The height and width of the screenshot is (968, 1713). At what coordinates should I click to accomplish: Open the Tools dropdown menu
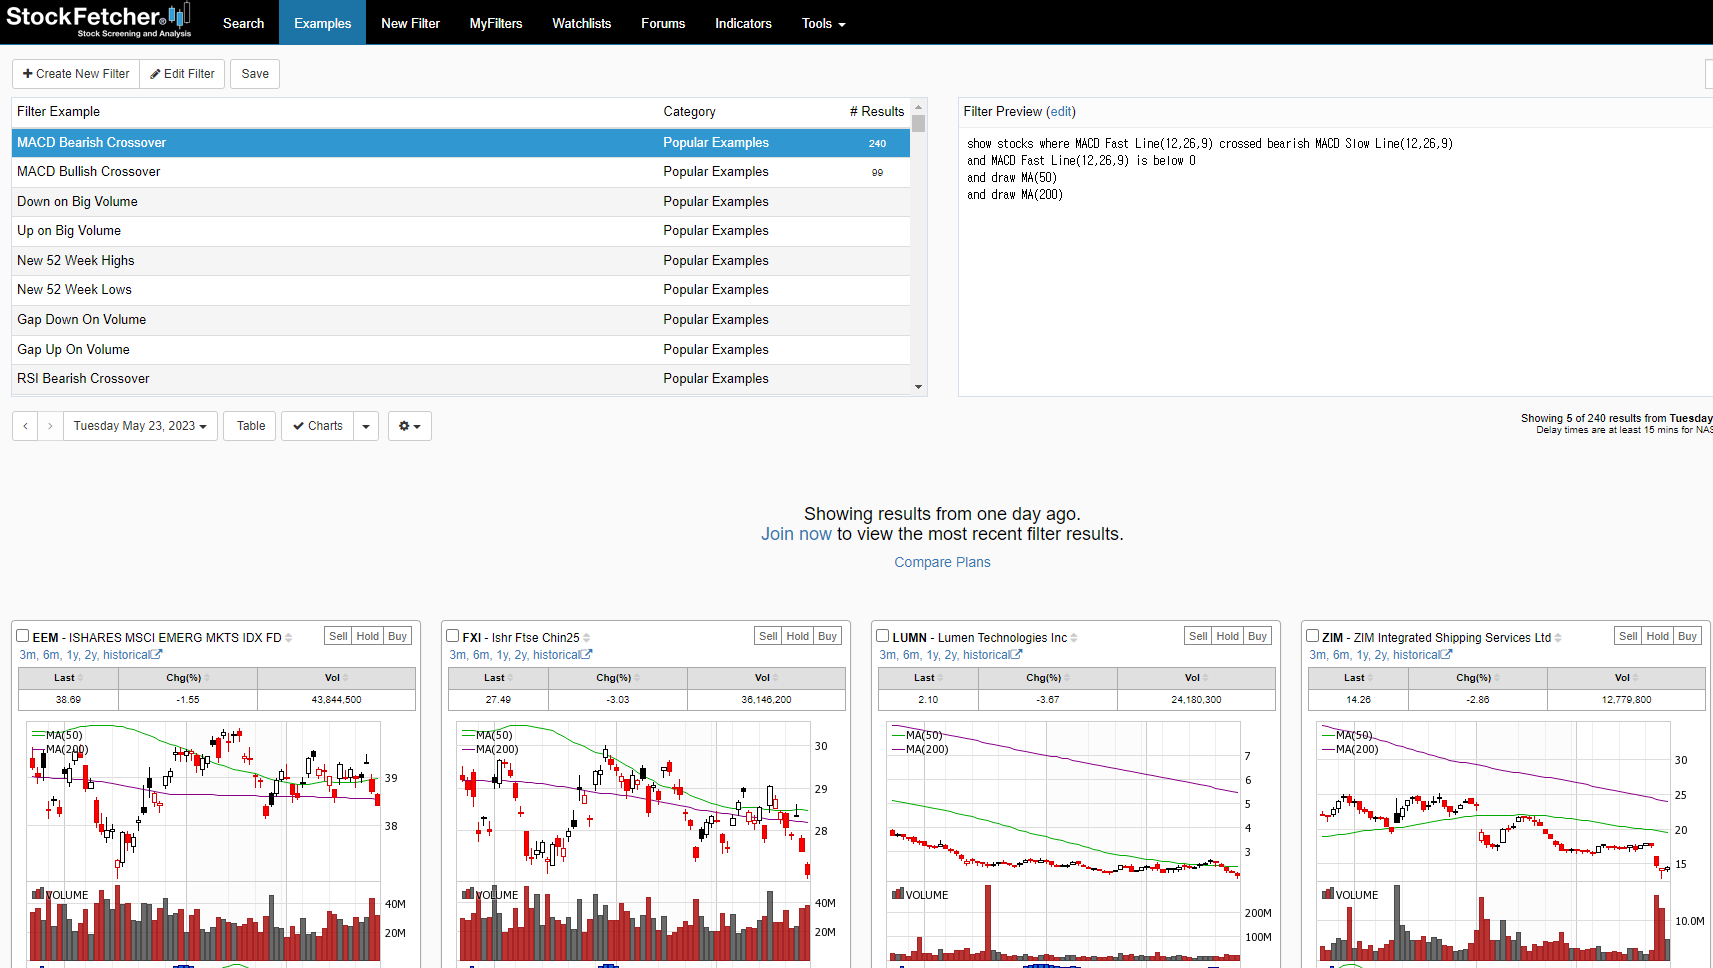pos(823,23)
